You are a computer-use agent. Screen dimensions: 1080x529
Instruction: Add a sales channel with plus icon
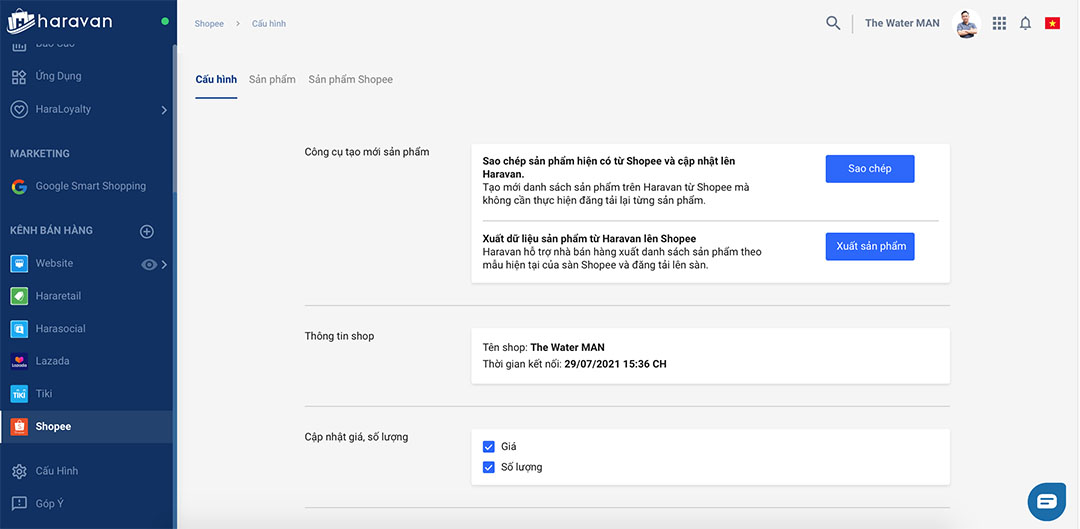(147, 231)
